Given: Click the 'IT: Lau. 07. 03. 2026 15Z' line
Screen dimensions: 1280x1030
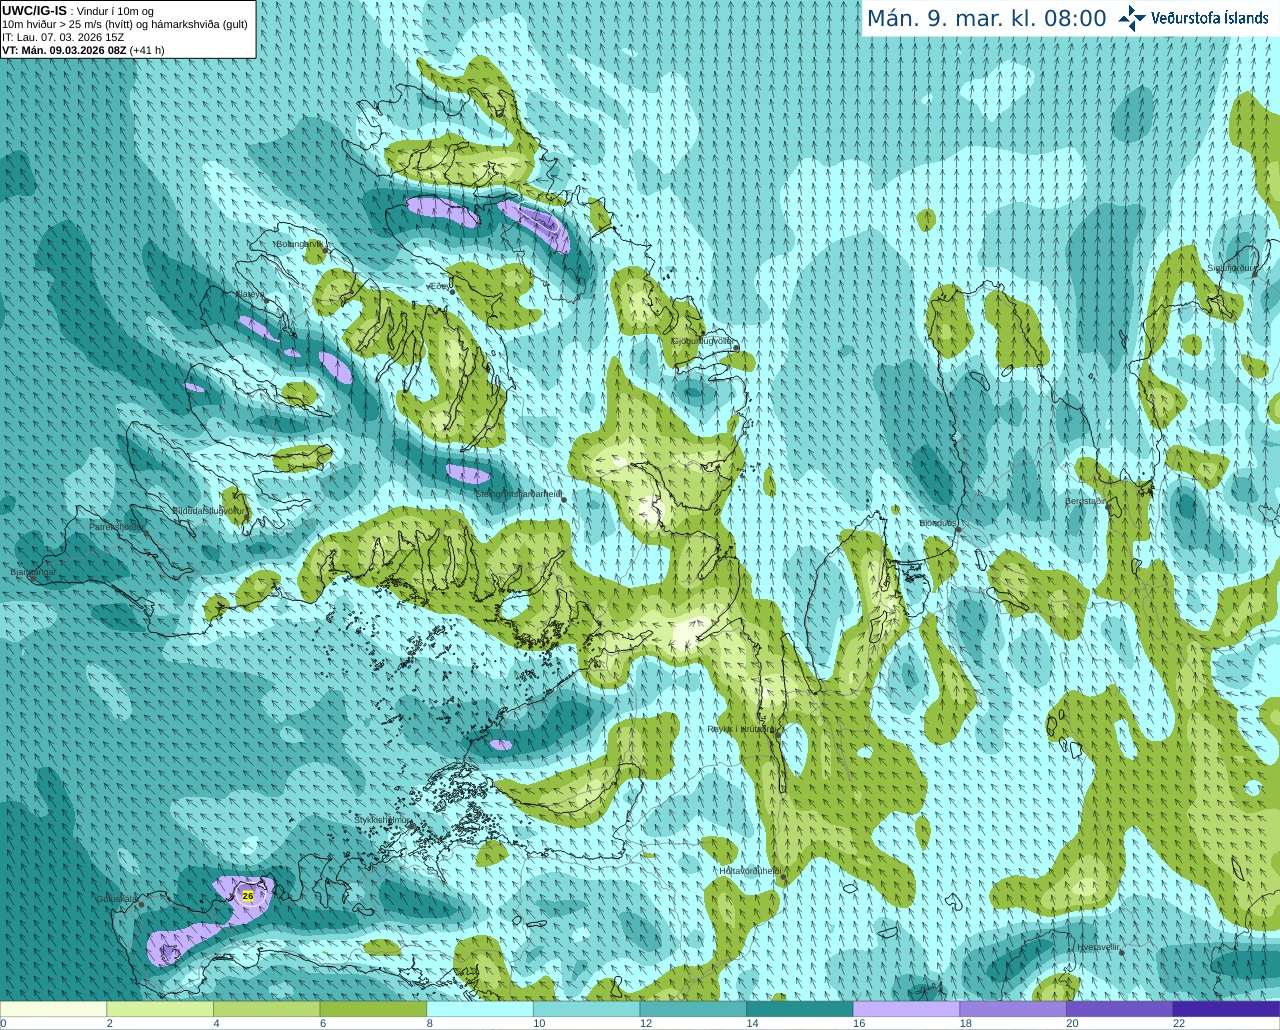Looking at the screenshot, I should tap(63, 37).
